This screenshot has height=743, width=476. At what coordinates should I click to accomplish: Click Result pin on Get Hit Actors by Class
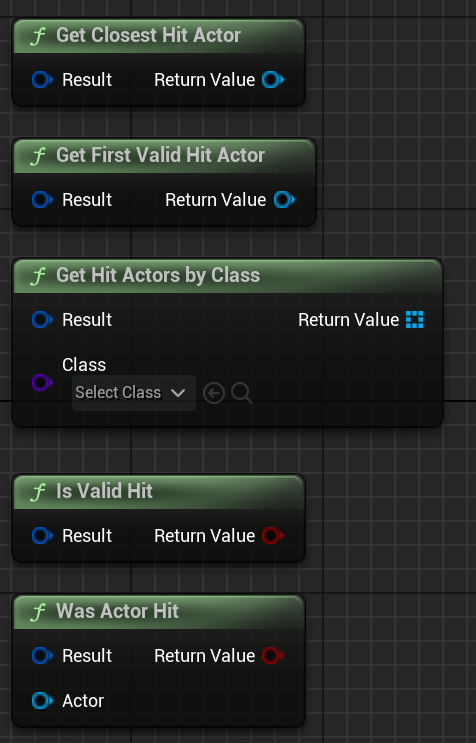42,320
